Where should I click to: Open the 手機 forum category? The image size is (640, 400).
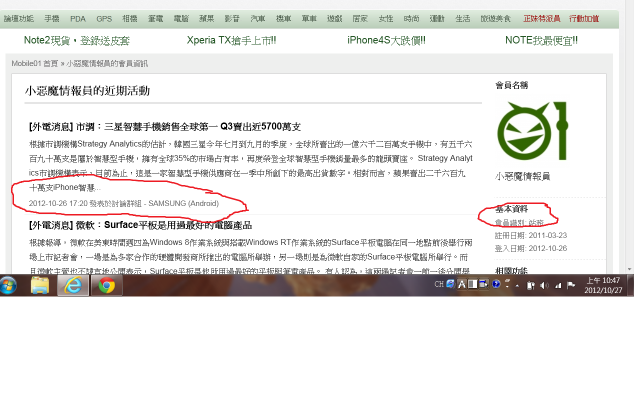pyautogui.click(x=52, y=19)
